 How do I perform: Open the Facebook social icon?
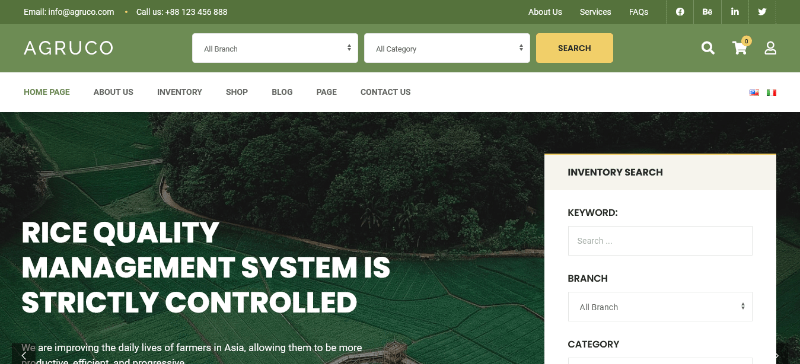tap(680, 12)
